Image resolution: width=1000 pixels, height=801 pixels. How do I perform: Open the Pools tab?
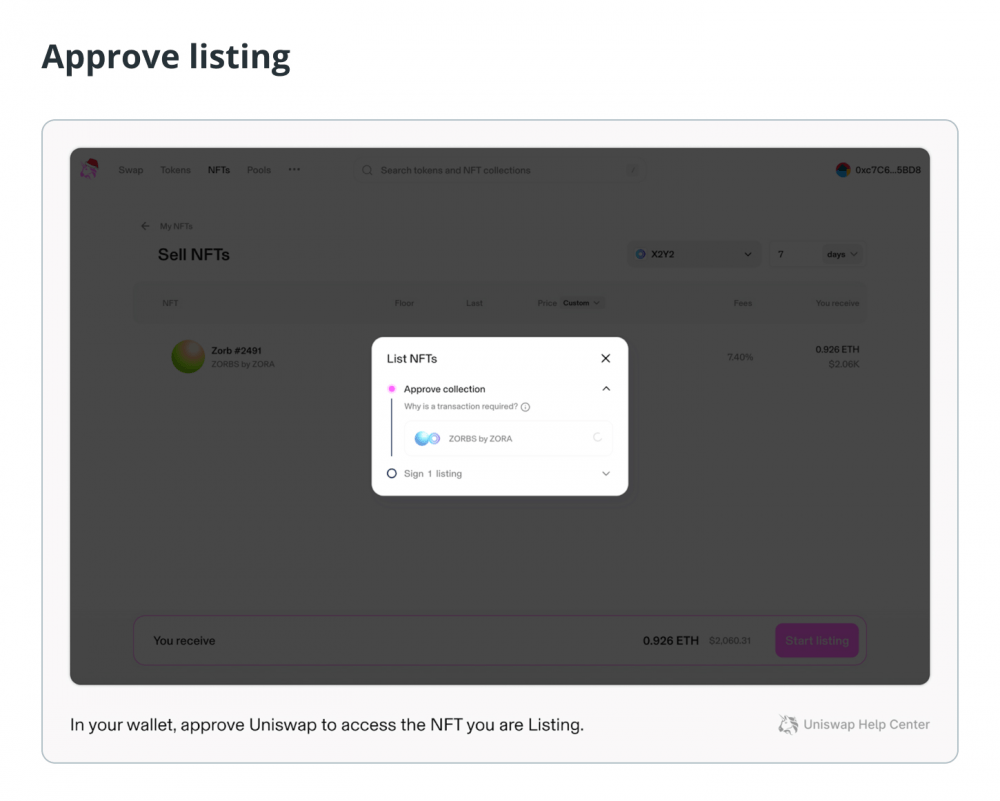tap(259, 170)
